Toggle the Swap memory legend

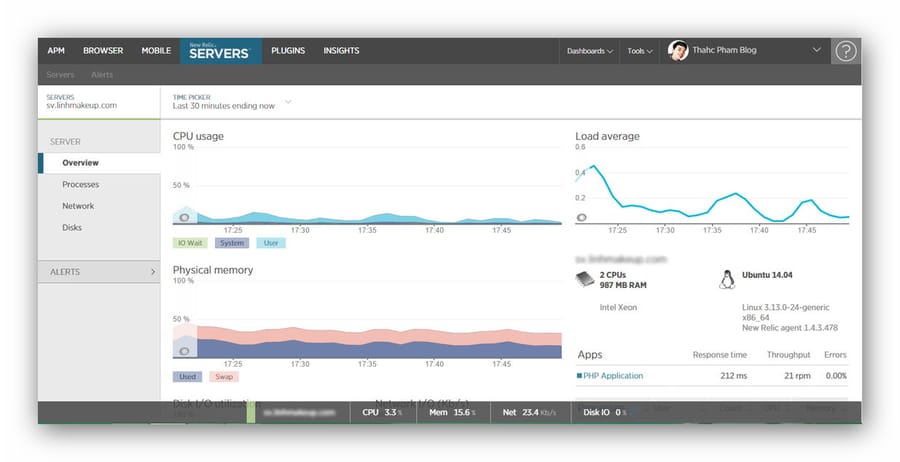[x=224, y=376]
